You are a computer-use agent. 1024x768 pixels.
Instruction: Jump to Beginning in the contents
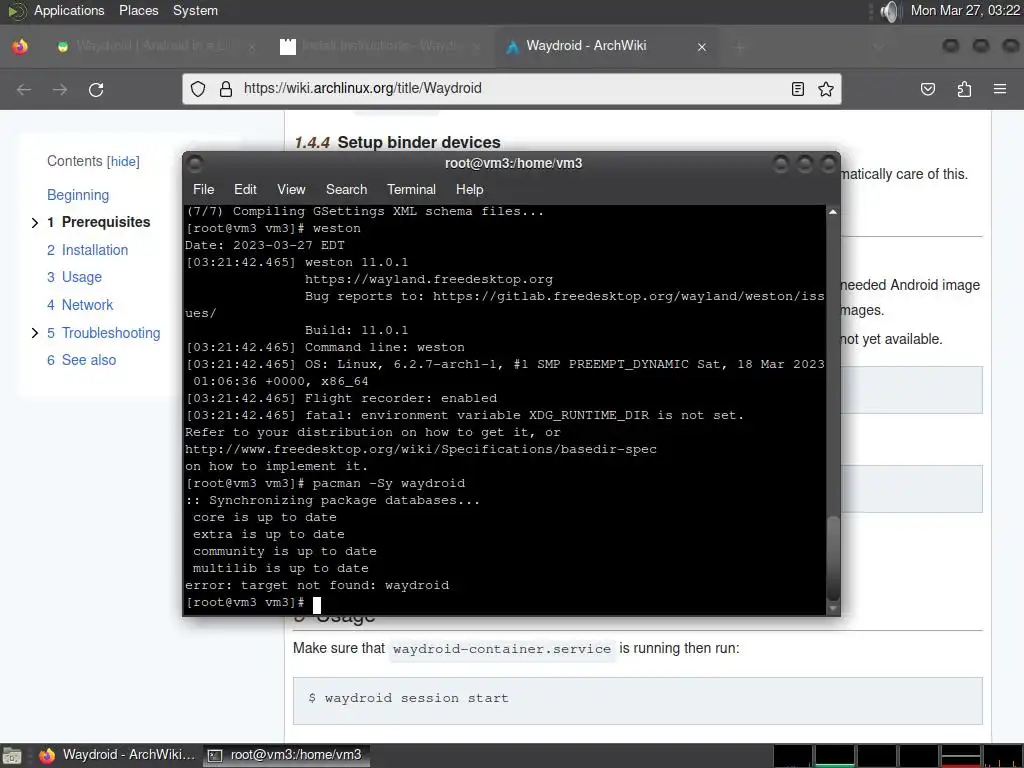(78, 195)
